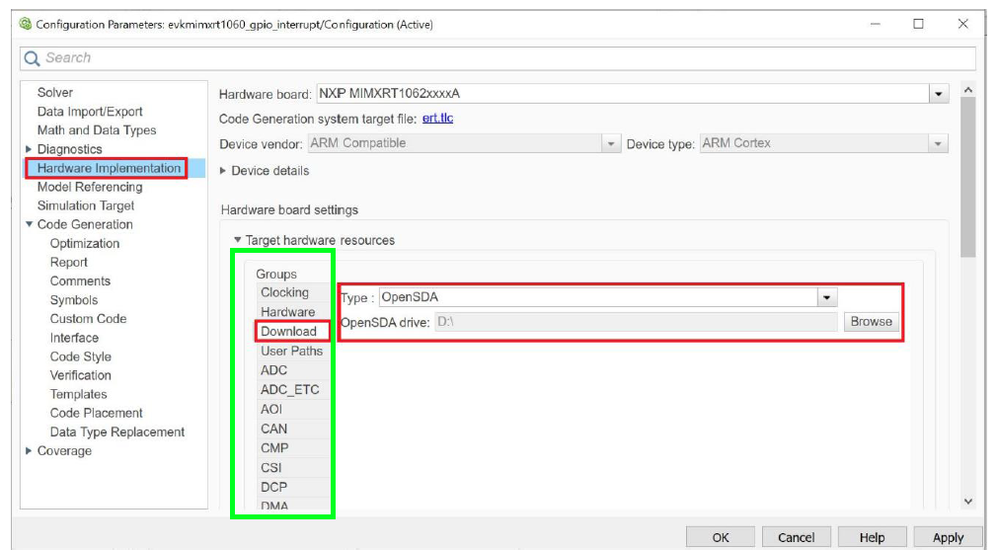Click the Search input field

pyautogui.click(x=498, y=58)
